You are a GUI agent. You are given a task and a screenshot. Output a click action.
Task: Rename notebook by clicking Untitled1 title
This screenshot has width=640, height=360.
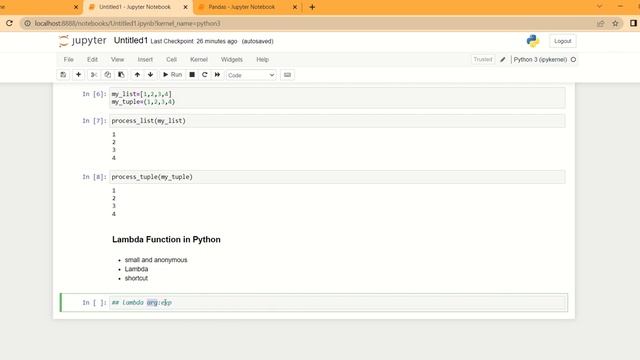coord(131,40)
